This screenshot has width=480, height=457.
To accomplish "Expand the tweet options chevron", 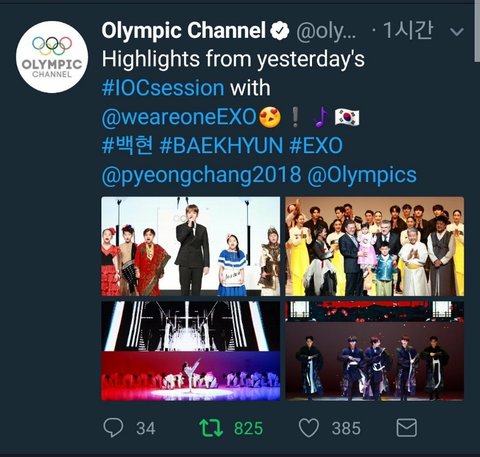I will [x=456, y=32].
